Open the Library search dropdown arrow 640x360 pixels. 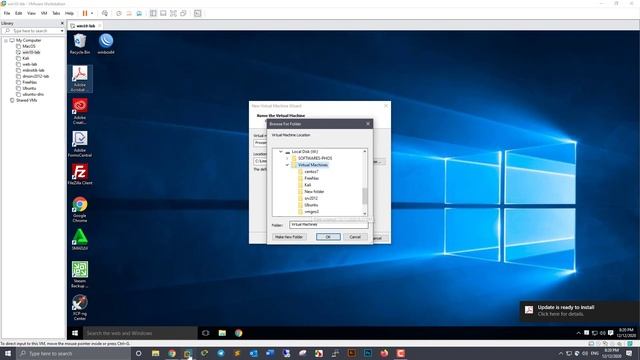click(x=62, y=31)
